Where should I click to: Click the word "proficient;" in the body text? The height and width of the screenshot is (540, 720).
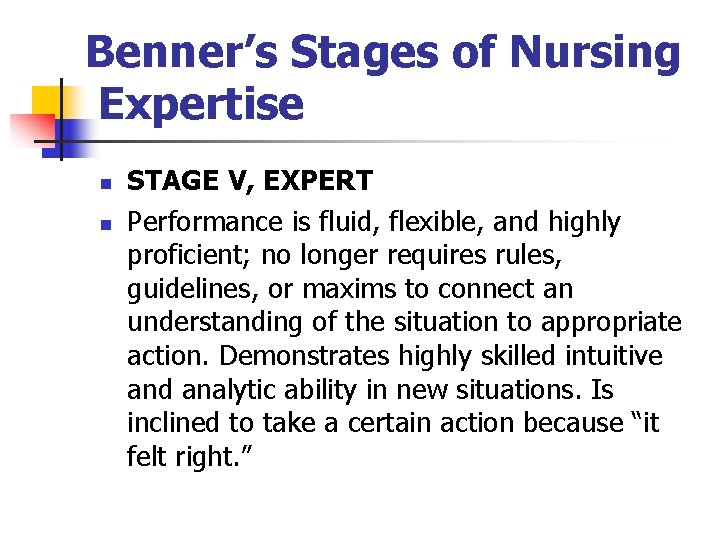click(189, 256)
